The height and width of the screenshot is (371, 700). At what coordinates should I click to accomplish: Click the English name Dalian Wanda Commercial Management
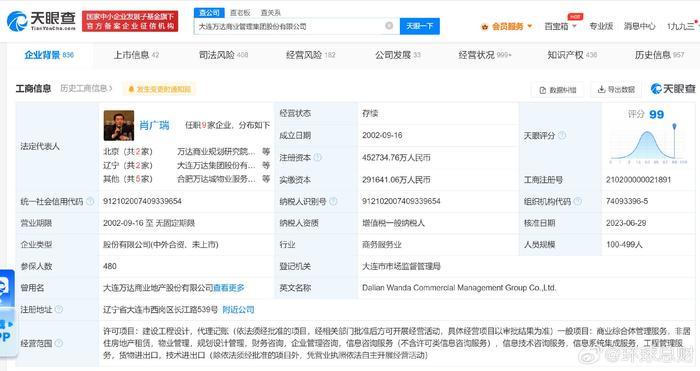coord(459,288)
